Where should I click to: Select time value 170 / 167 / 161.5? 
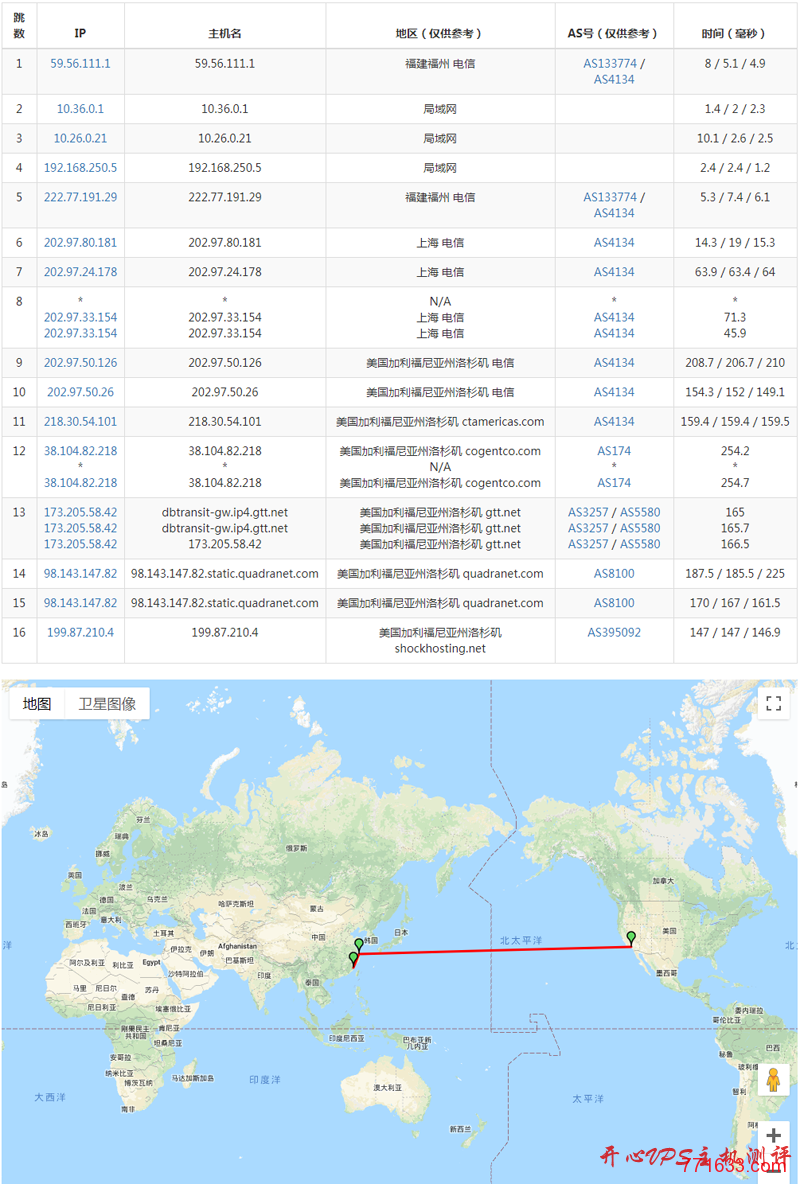click(735, 603)
